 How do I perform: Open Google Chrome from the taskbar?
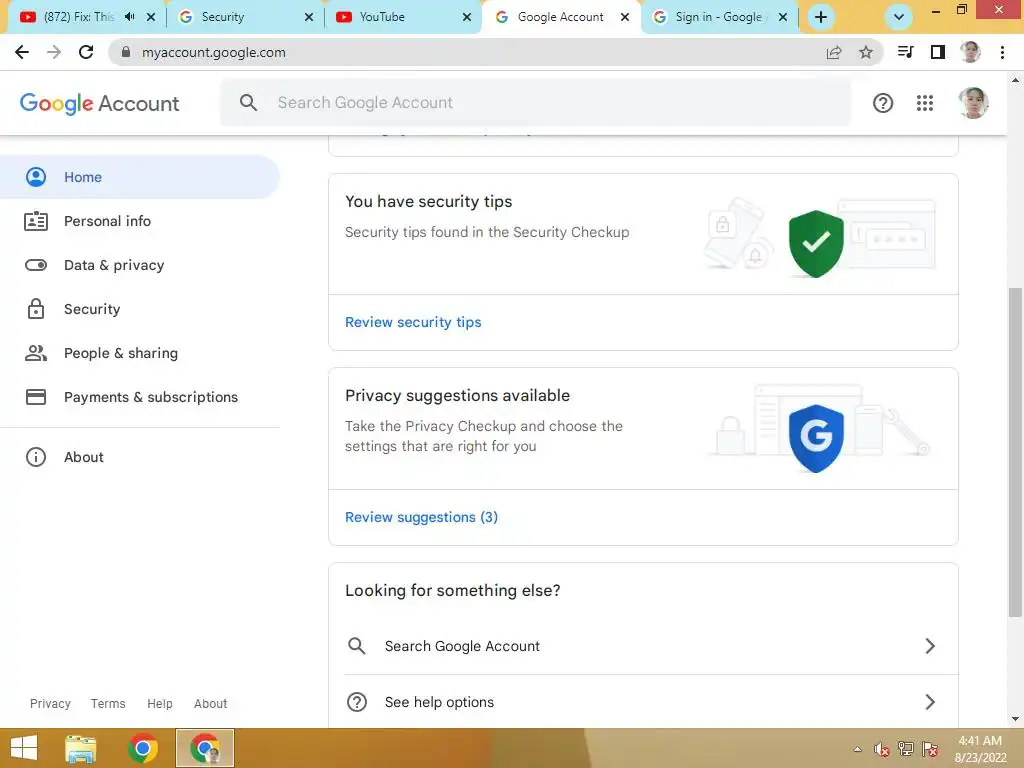pyautogui.click(x=142, y=748)
